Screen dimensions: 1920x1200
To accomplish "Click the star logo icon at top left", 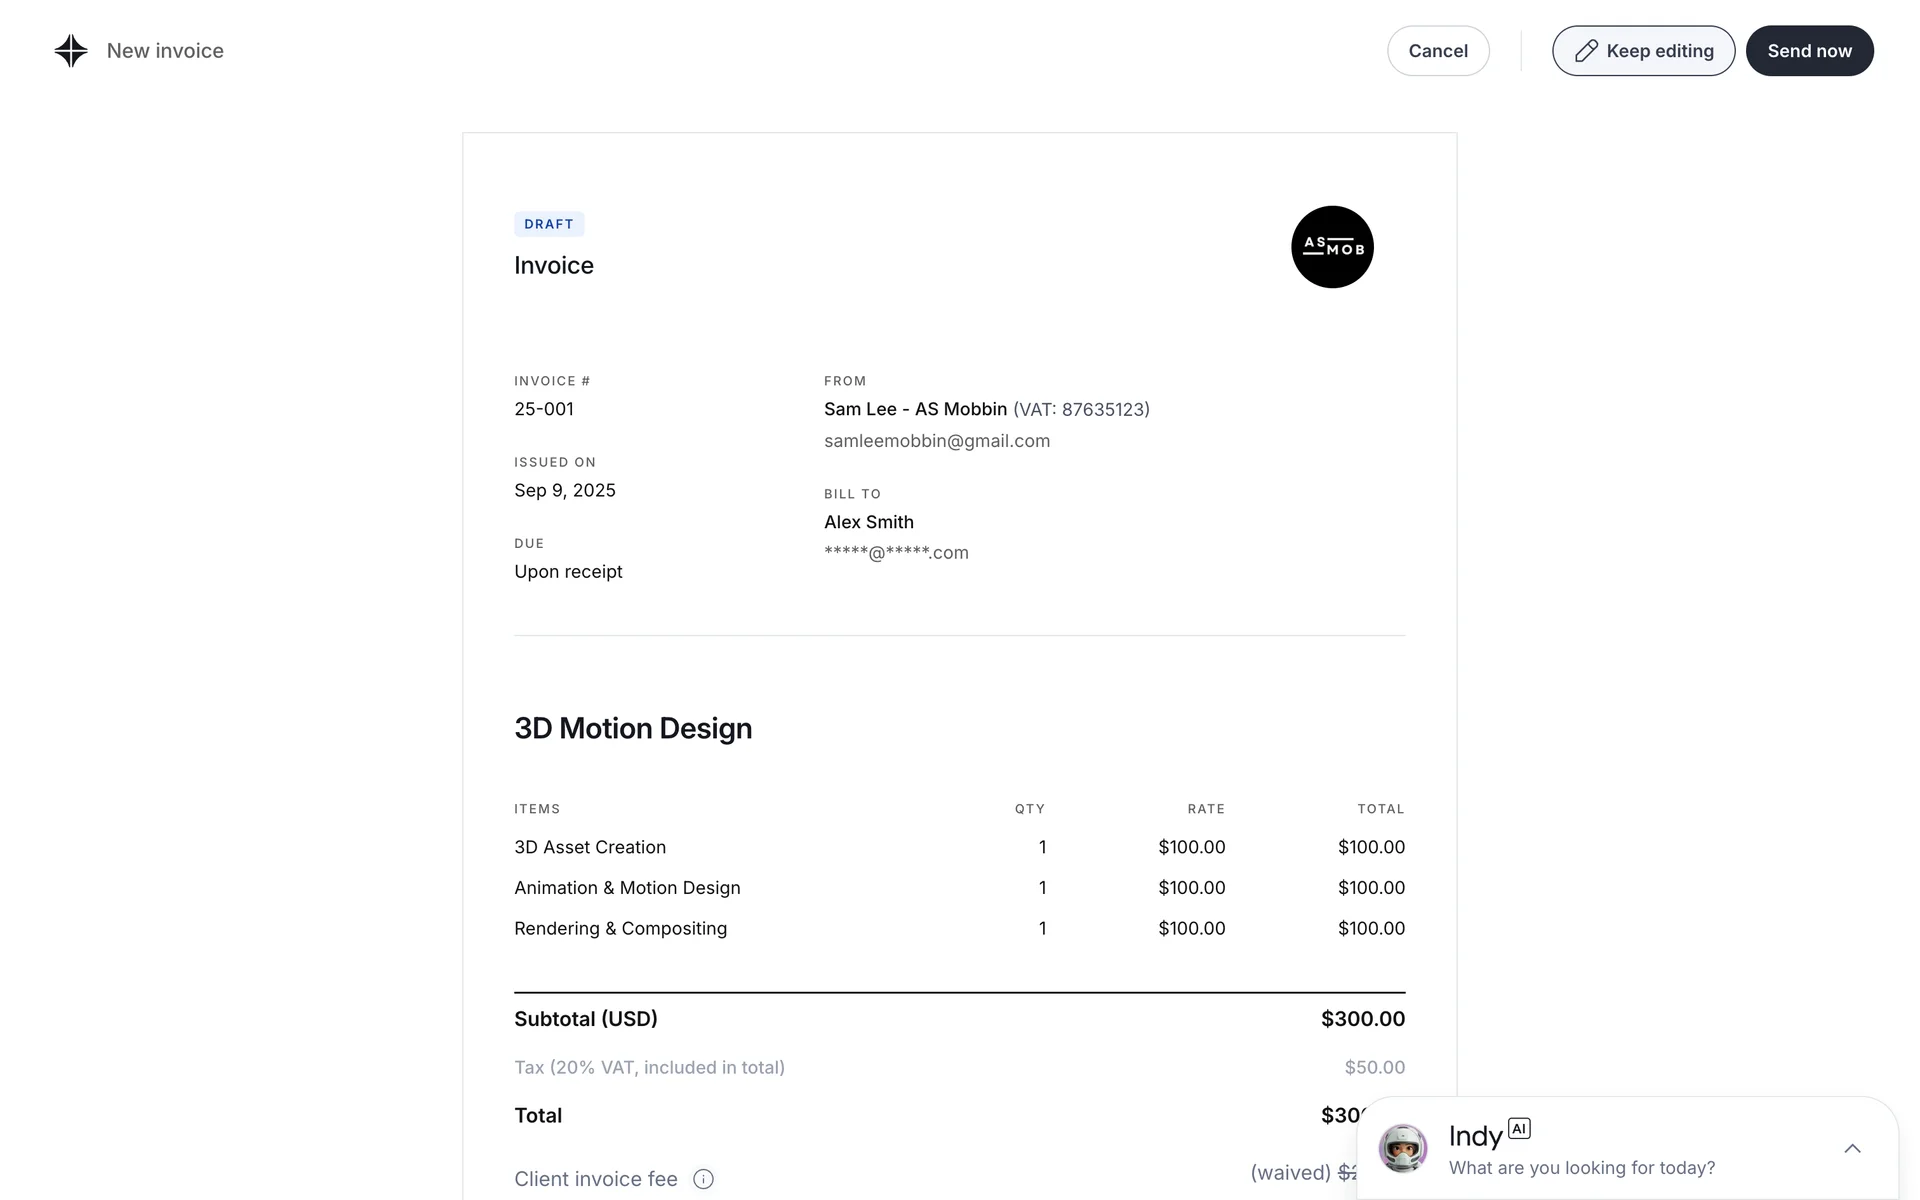I will [x=71, y=51].
